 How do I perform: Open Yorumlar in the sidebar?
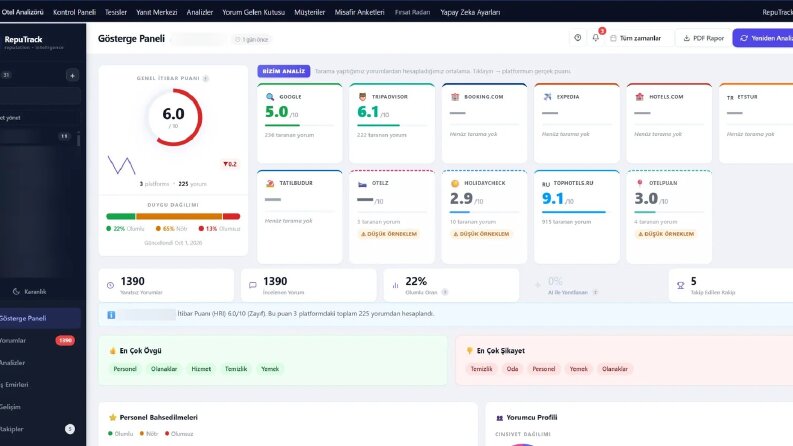click(39, 340)
